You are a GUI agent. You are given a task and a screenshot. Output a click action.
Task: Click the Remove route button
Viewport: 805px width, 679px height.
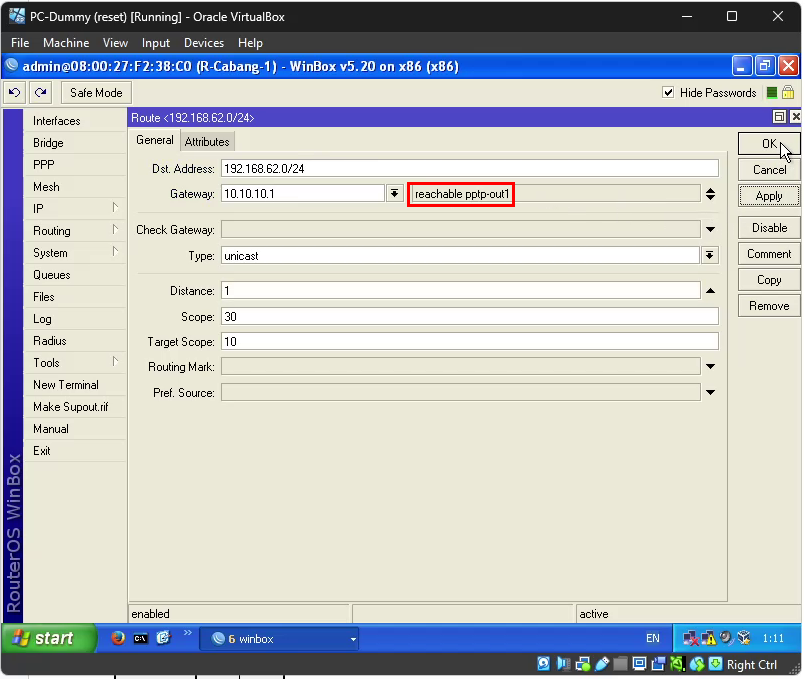(769, 306)
